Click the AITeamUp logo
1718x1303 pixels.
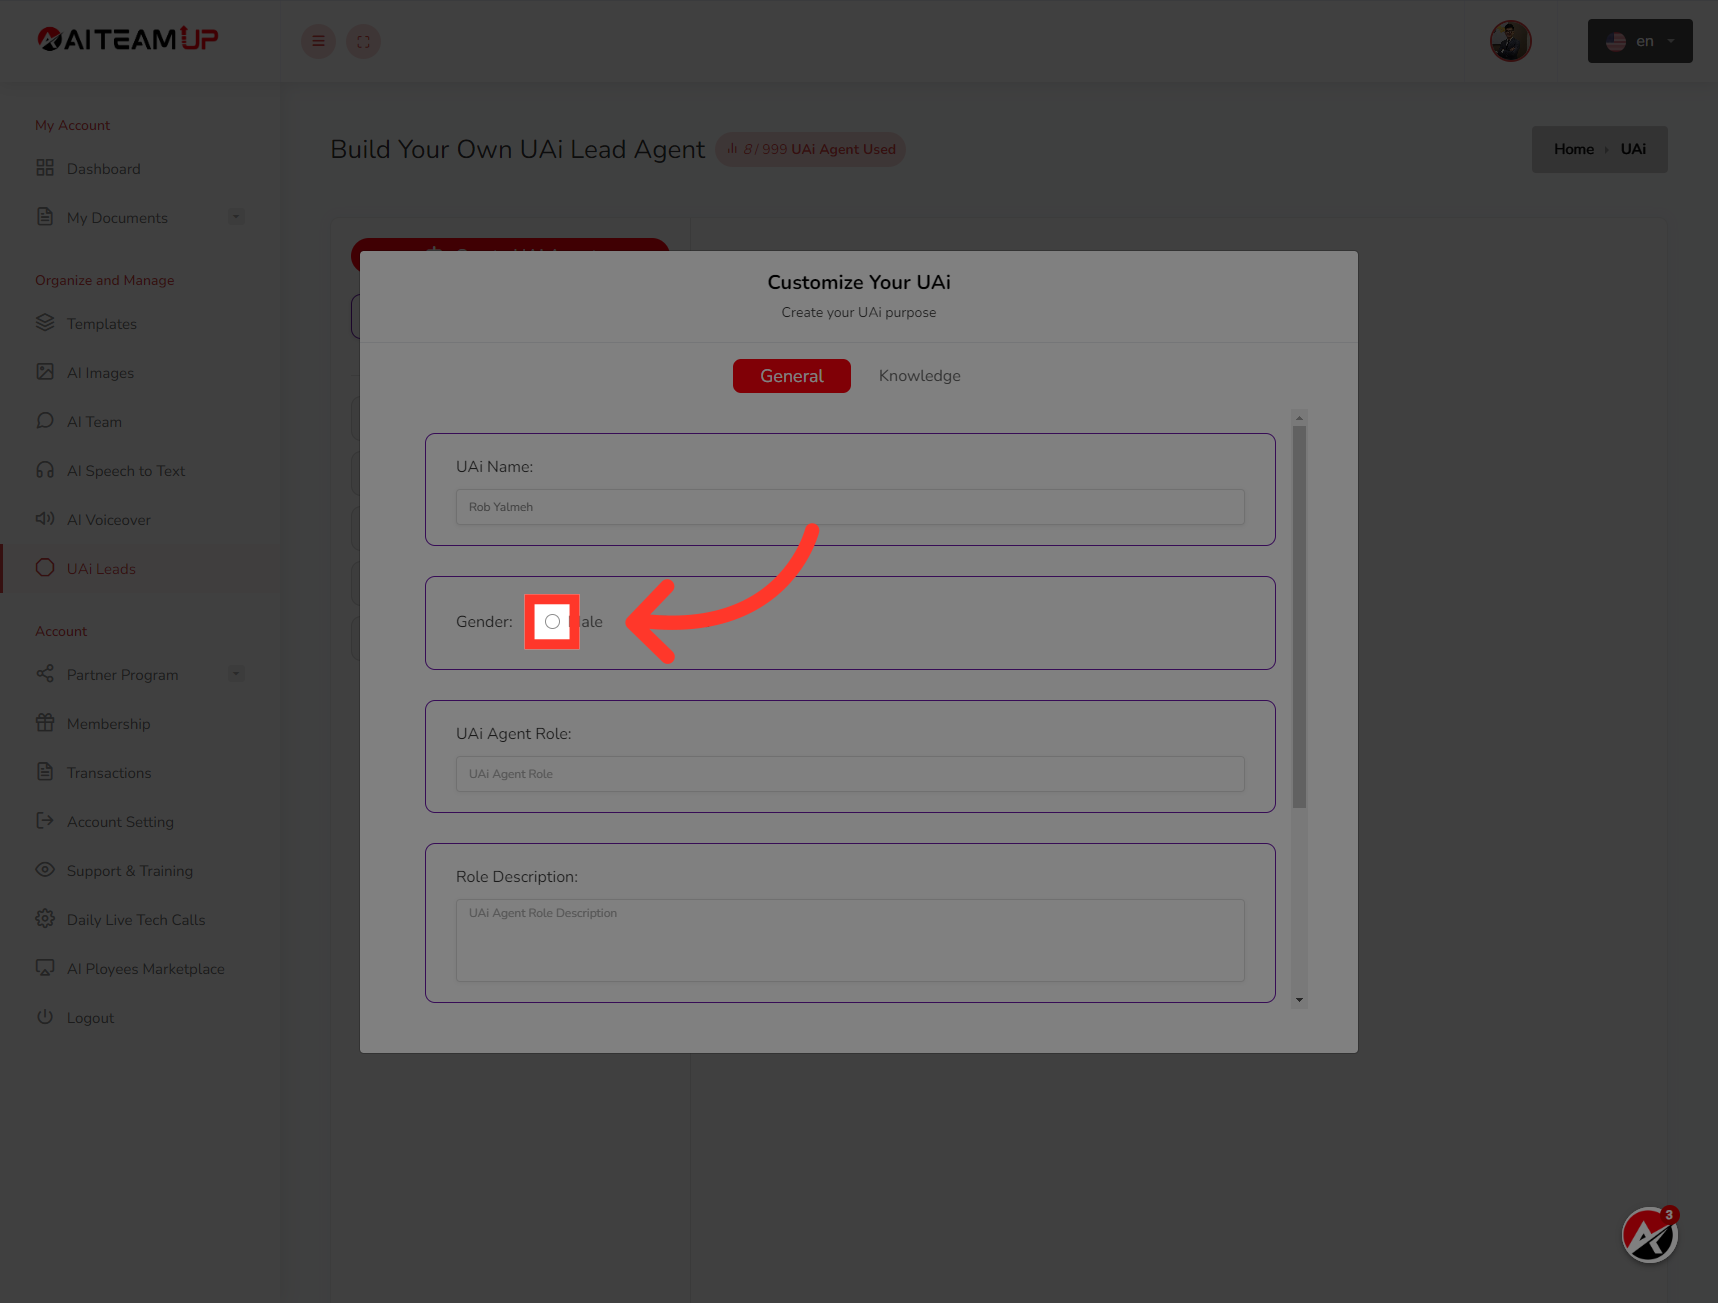point(128,39)
